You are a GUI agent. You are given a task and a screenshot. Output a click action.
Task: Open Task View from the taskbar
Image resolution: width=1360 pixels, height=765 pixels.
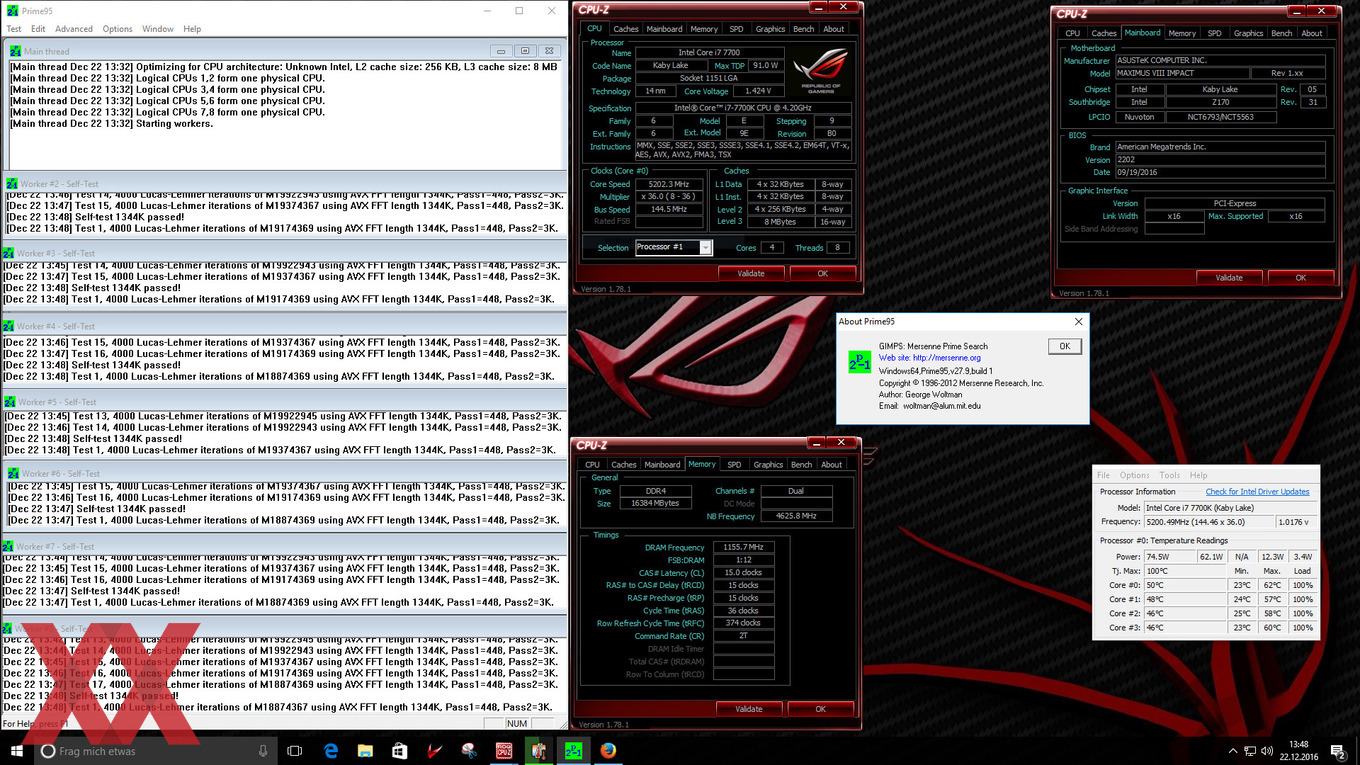tap(294, 751)
